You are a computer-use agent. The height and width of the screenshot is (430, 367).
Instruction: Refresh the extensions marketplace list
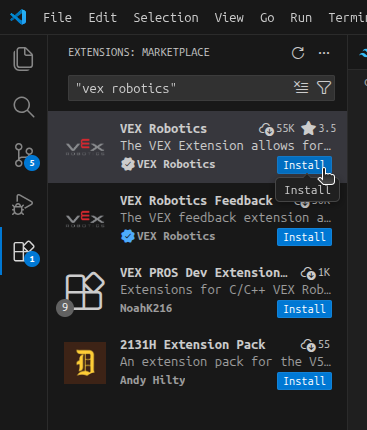298,53
